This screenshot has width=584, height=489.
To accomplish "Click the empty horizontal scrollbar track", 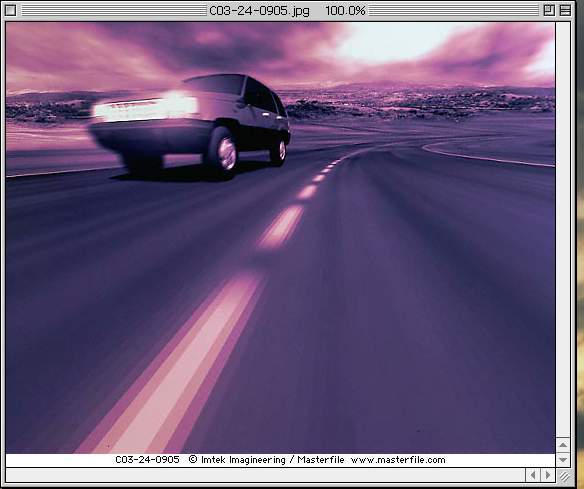I will click(265, 475).
